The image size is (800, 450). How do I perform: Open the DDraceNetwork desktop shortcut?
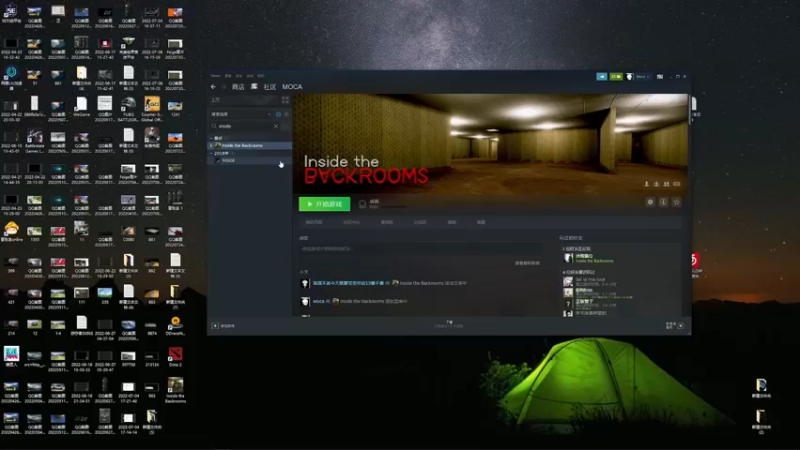tap(175, 326)
